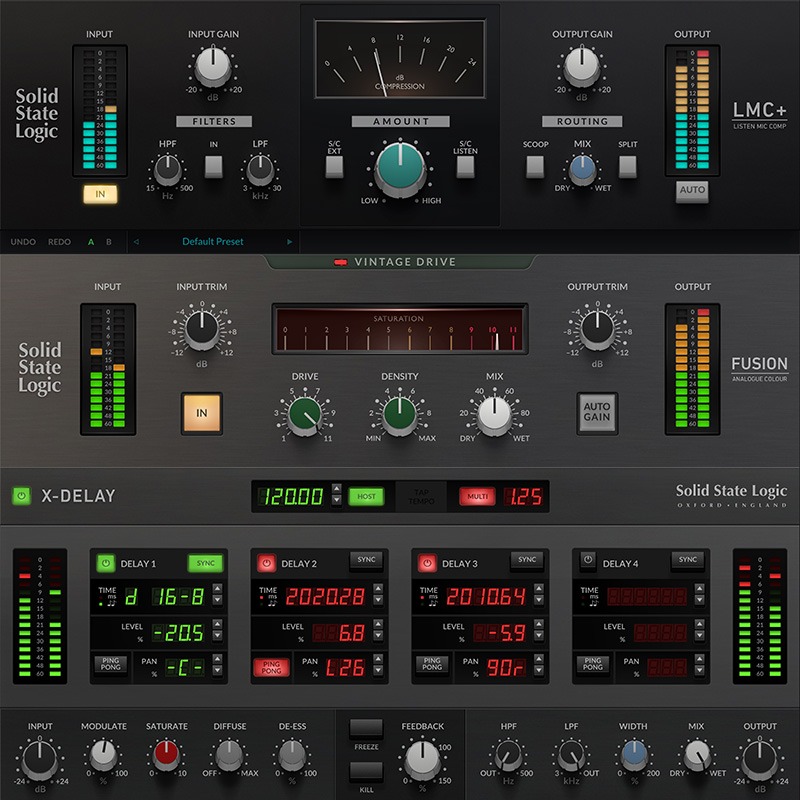Increase Delay 1 TIME stepper up
The image size is (800, 800).
tap(217, 588)
